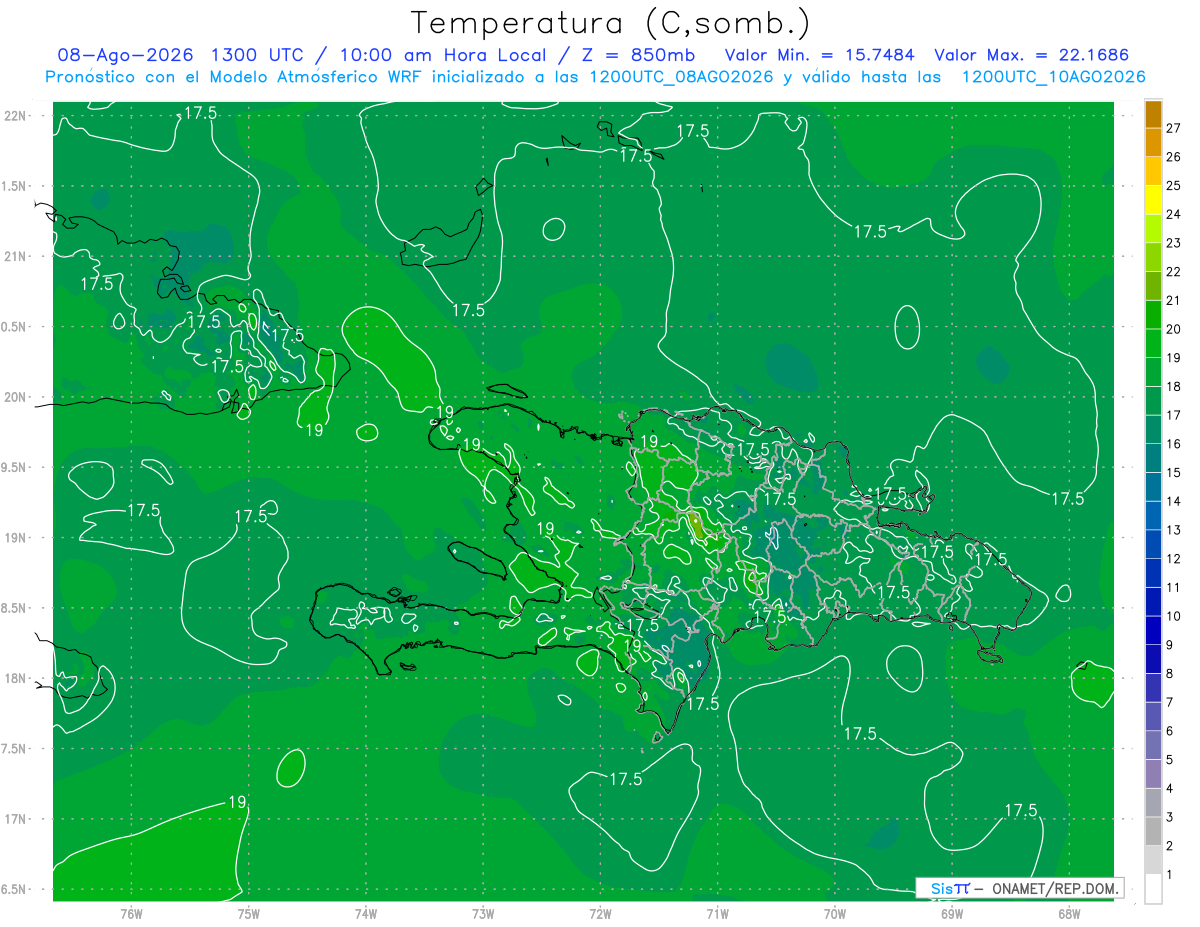The width and height of the screenshot is (1200, 927).
Task: Click the longitude label "71W"
Action: 717,913
